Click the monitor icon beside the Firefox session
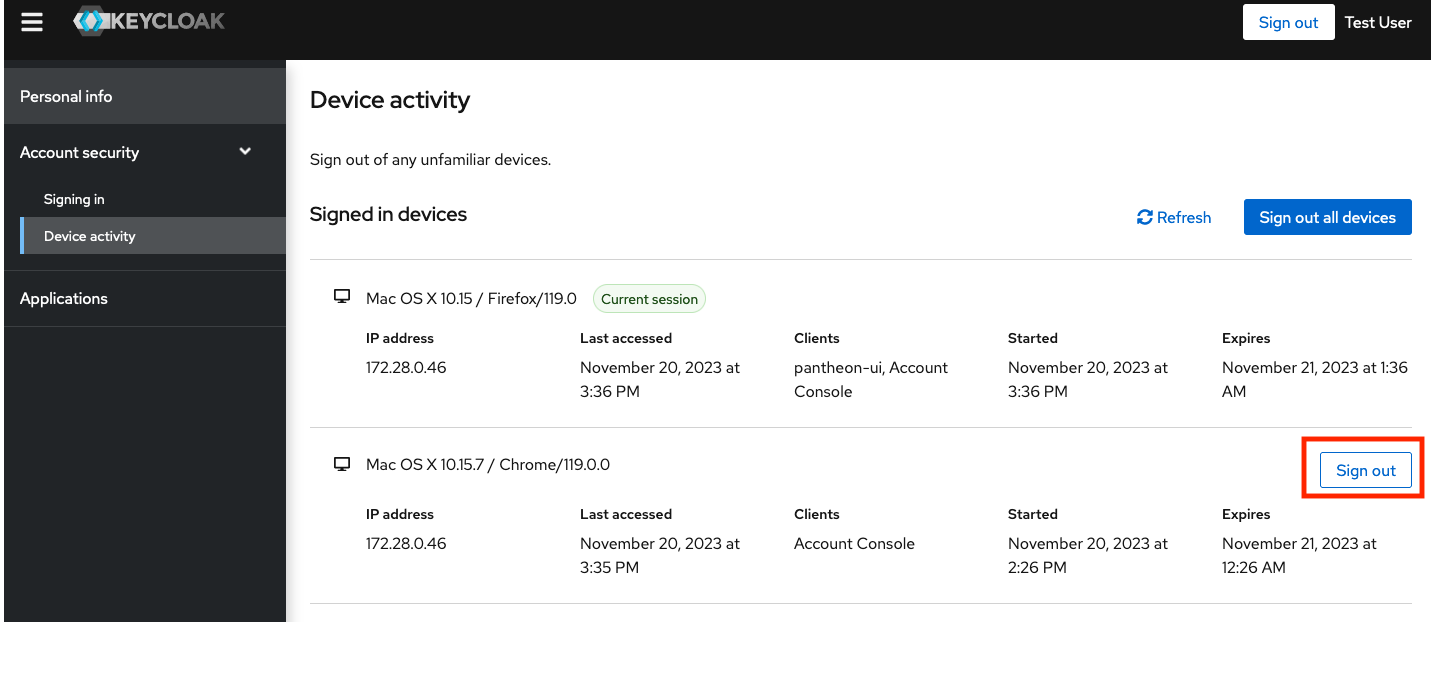This screenshot has height=691, width=1435. point(342,297)
